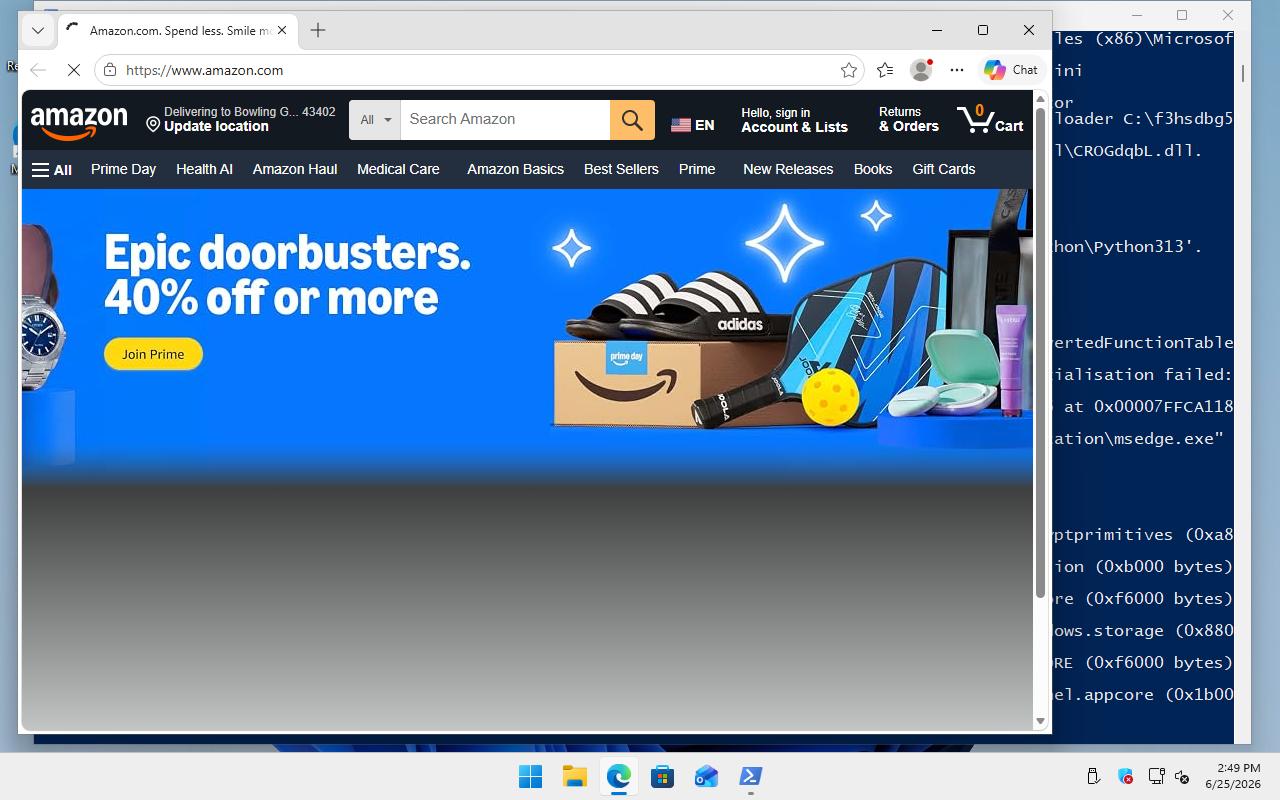
Task: Open the Windows Start menu
Action: (530, 776)
